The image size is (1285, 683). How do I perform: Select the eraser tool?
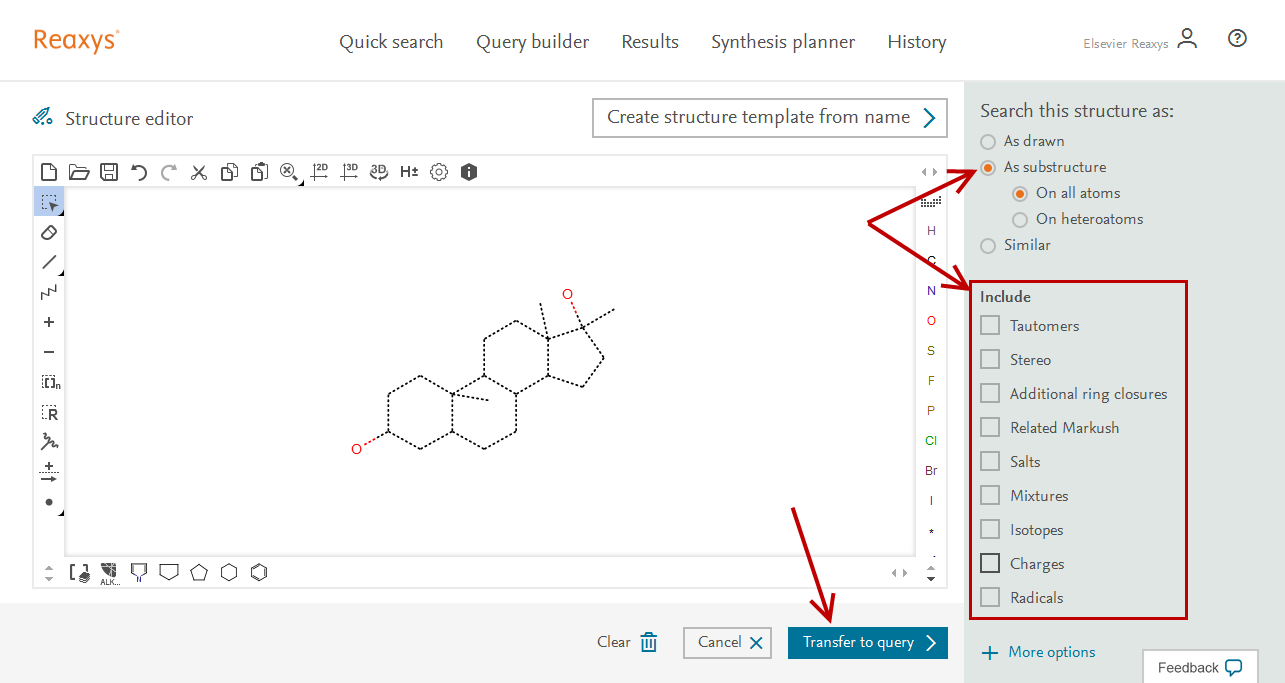(49, 232)
